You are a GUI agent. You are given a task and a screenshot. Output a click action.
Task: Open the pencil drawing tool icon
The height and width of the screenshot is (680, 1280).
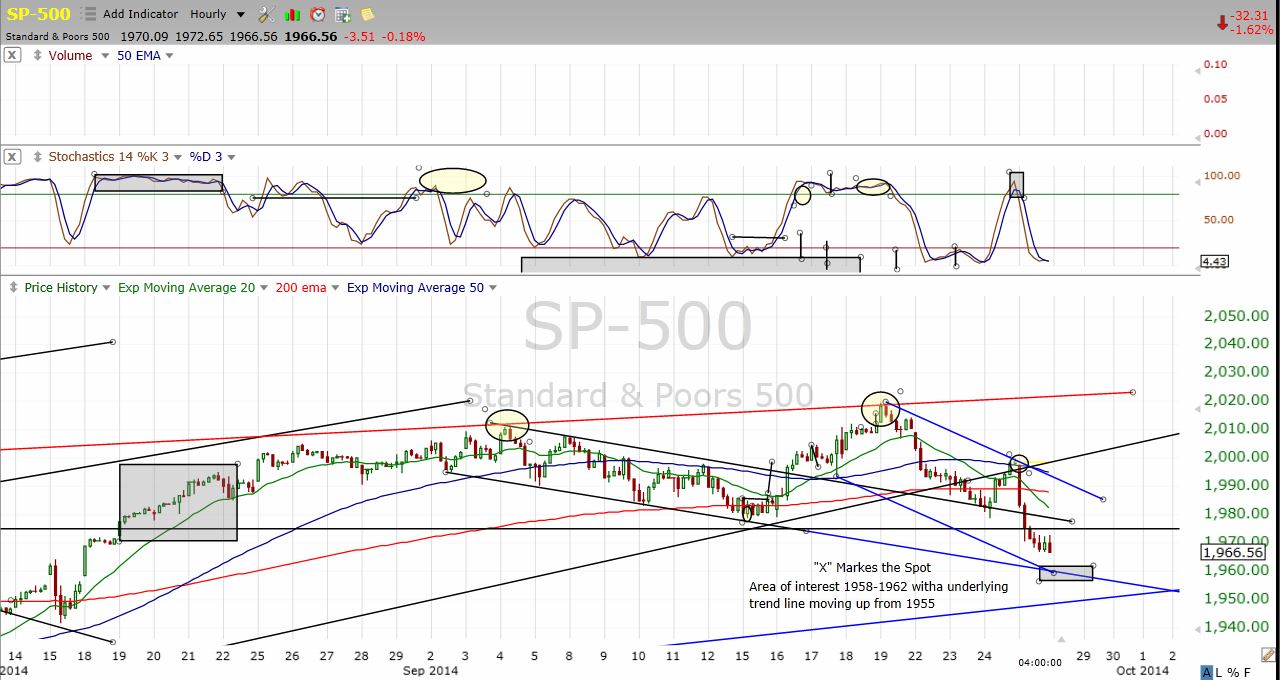pyautogui.click(x=1268, y=655)
